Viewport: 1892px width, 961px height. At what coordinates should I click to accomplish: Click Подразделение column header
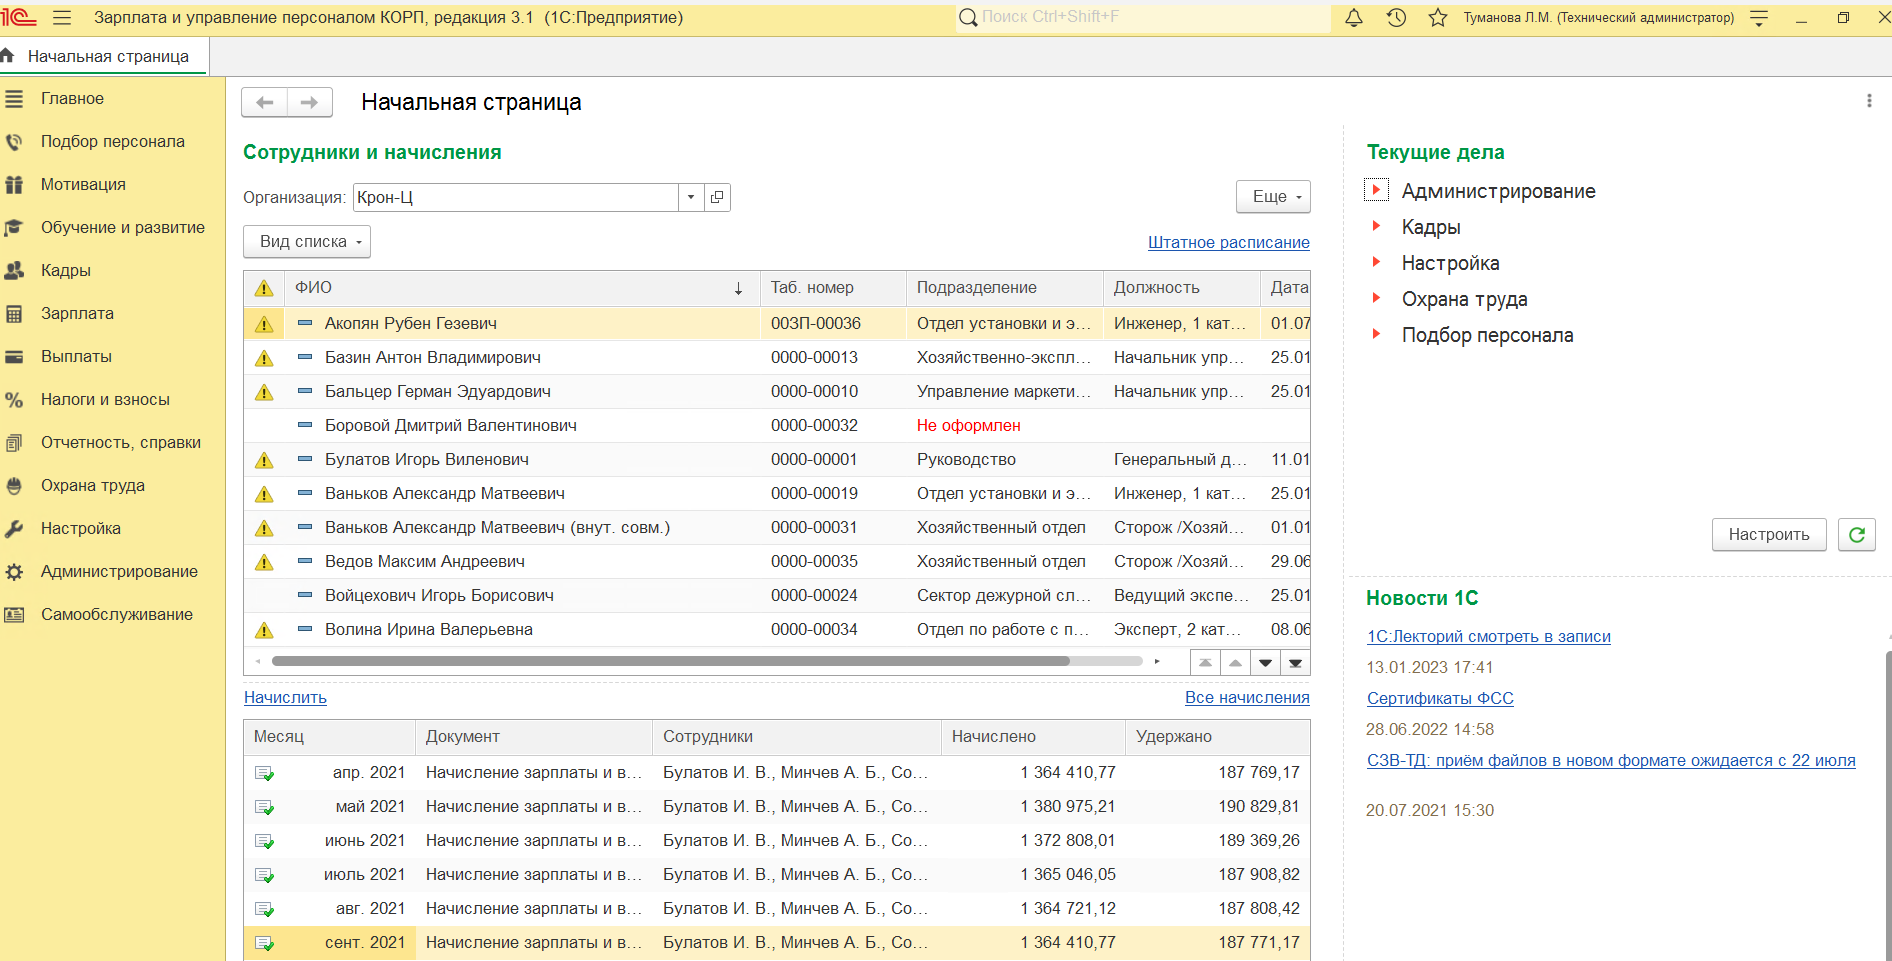coord(1004,288)
